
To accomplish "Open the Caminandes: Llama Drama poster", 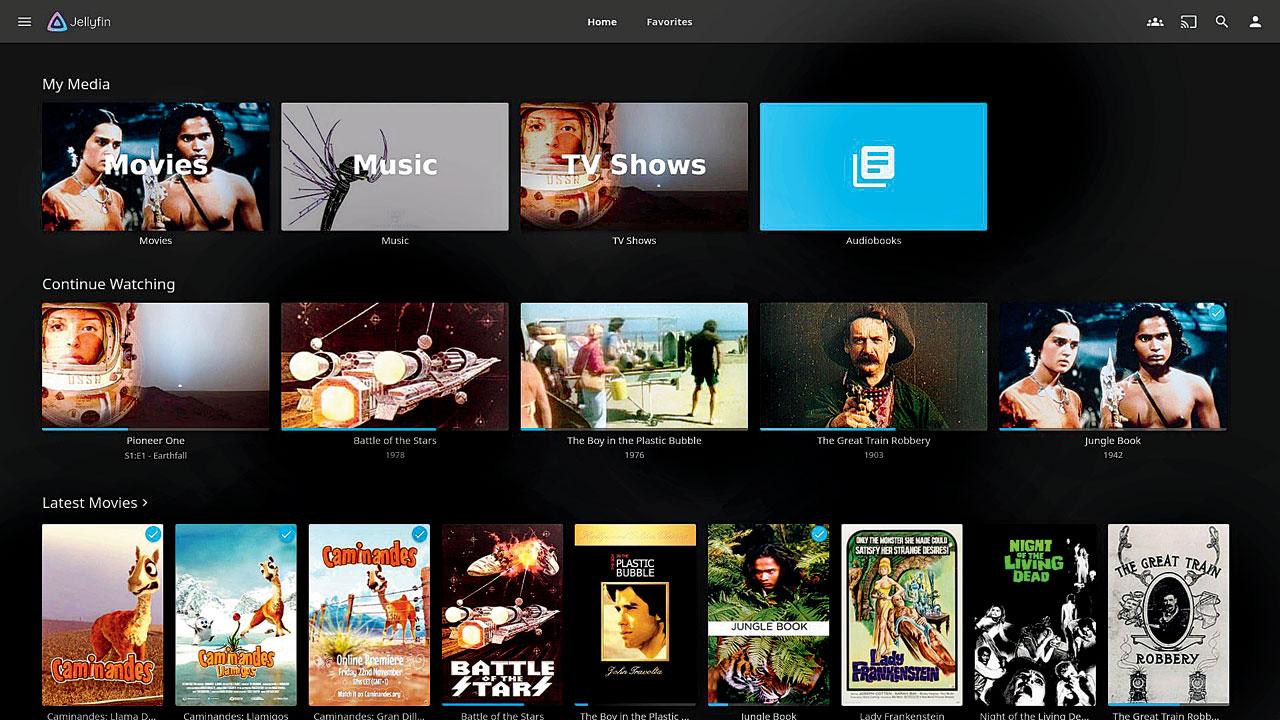I will (x=102, y=615).
